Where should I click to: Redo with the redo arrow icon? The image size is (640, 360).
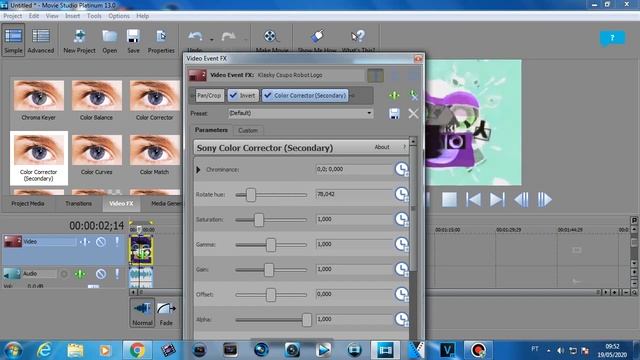coord(228,38)
